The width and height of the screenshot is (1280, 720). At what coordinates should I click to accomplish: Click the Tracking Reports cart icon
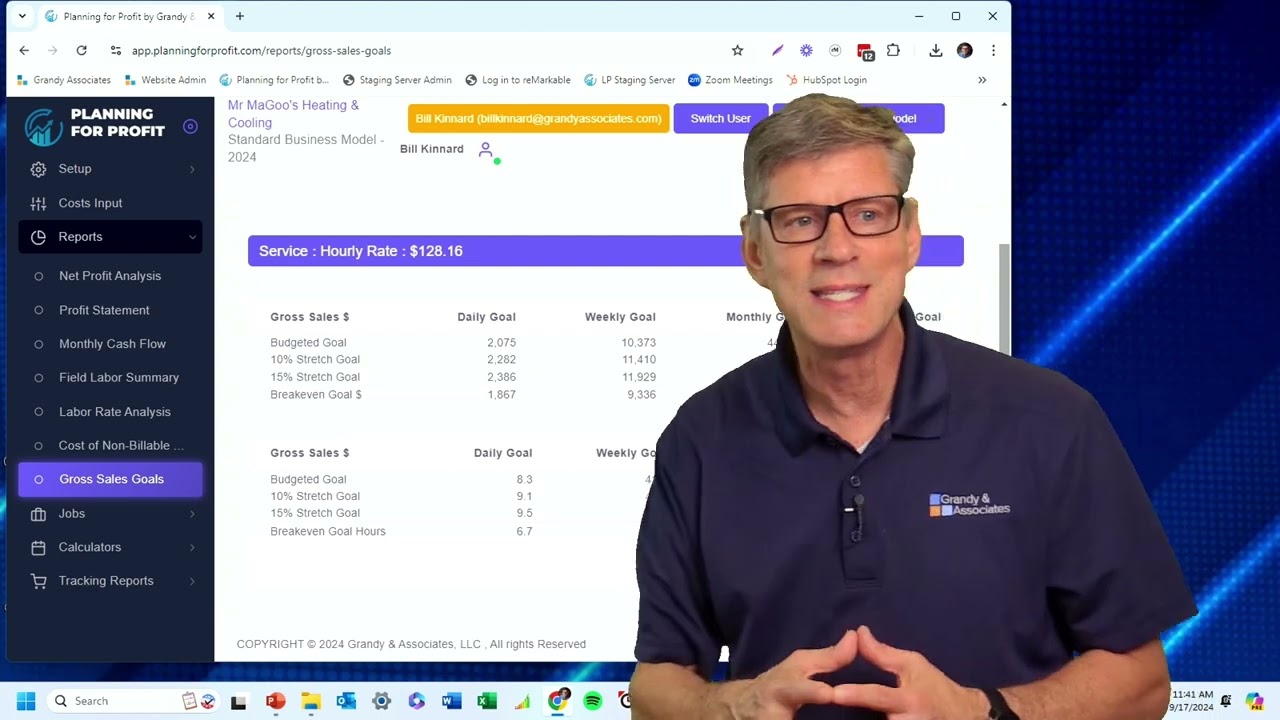(38, 581)
